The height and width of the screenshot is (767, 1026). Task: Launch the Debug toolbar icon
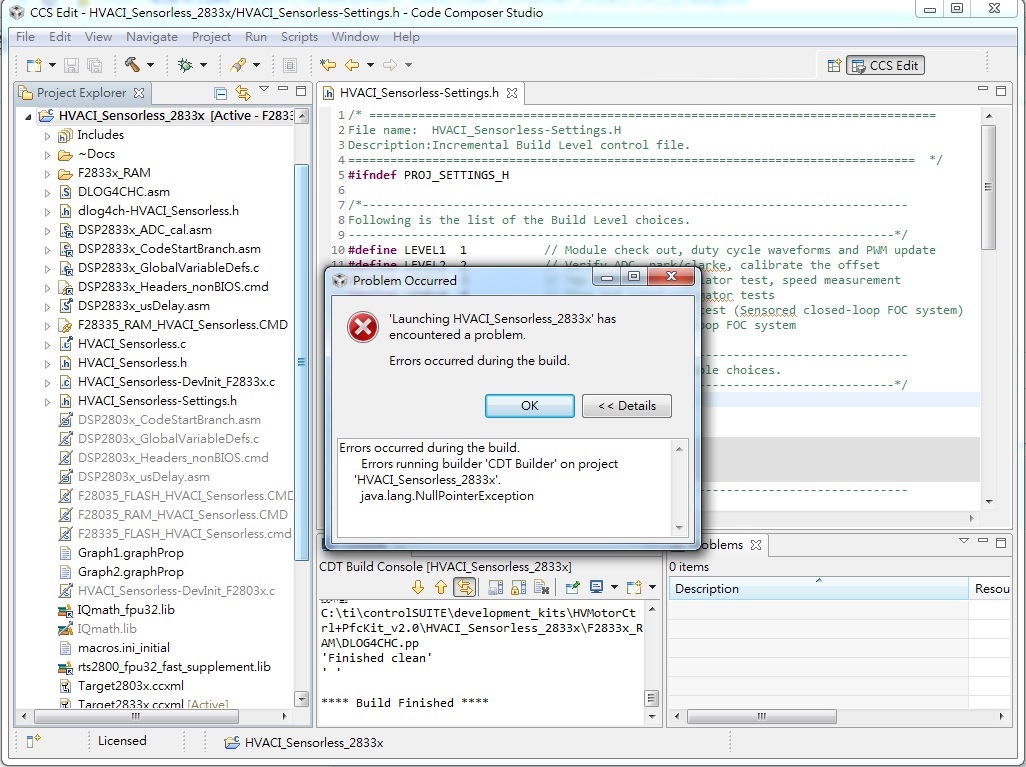184,64
